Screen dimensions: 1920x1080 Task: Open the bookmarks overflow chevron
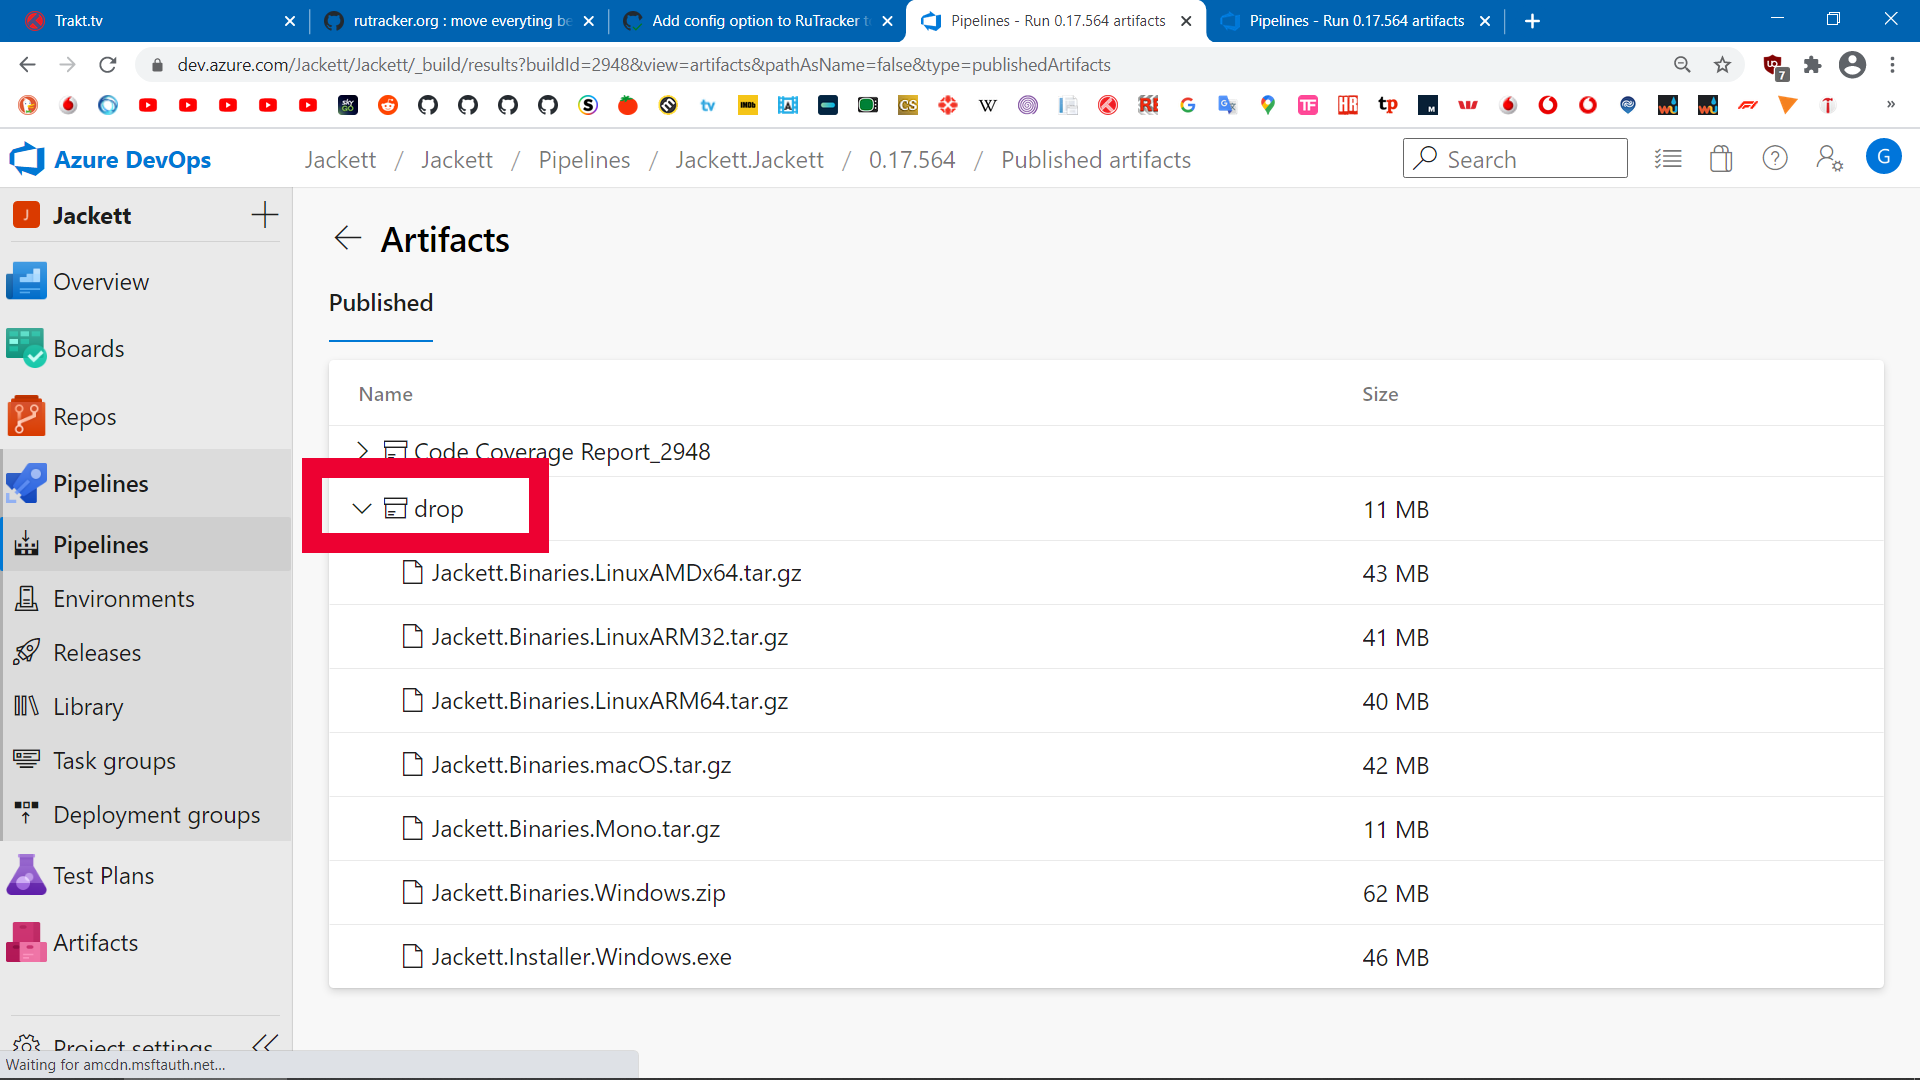coord(1891,105)
